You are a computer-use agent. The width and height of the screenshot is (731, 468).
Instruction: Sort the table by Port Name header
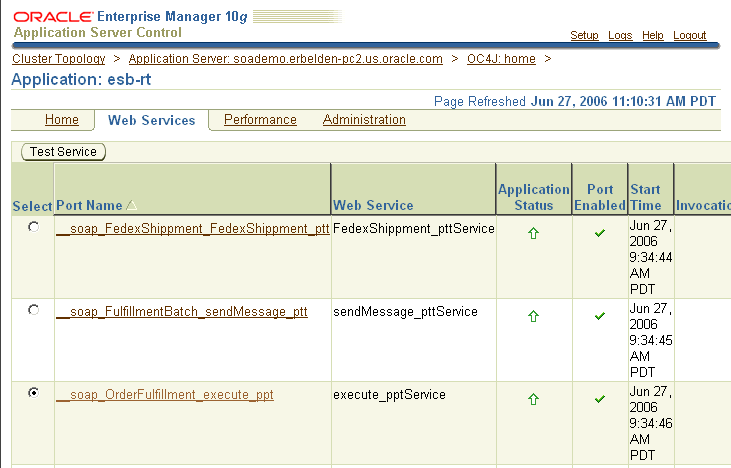pos(89,206)
